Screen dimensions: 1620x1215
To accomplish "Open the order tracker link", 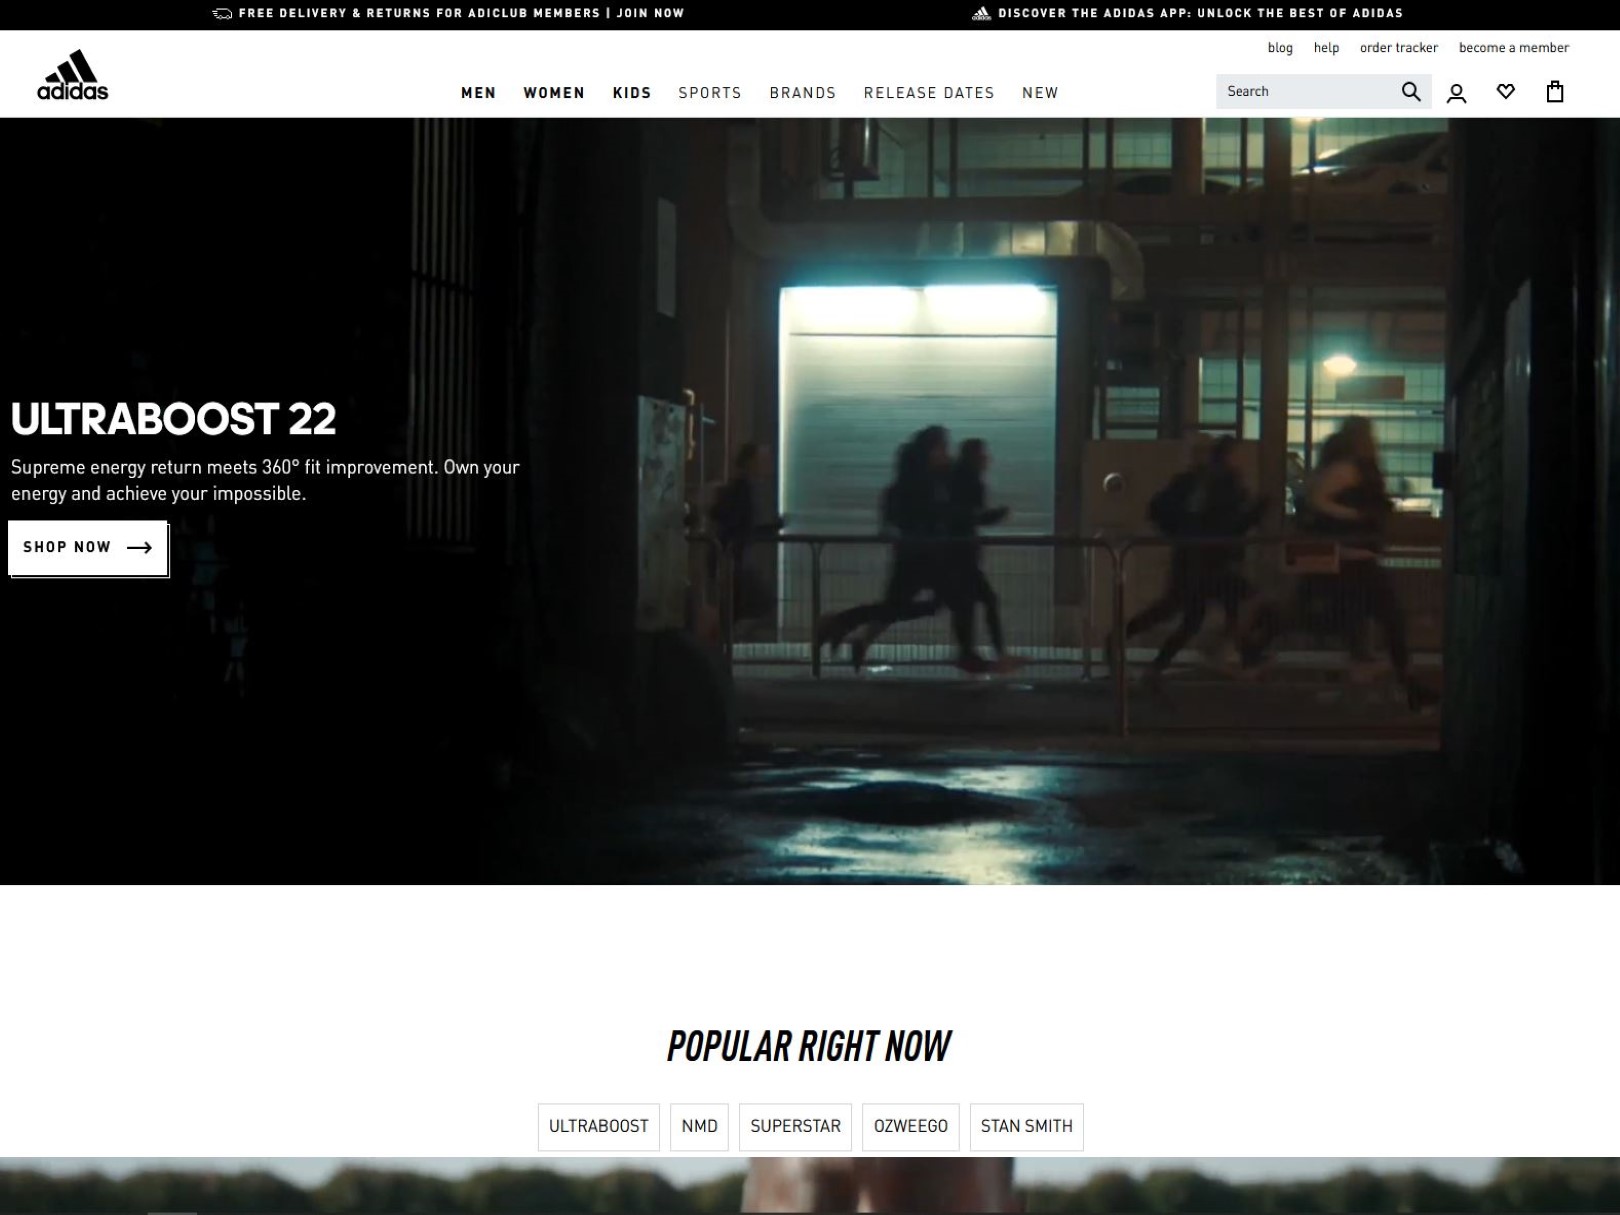I will 1398,48.
